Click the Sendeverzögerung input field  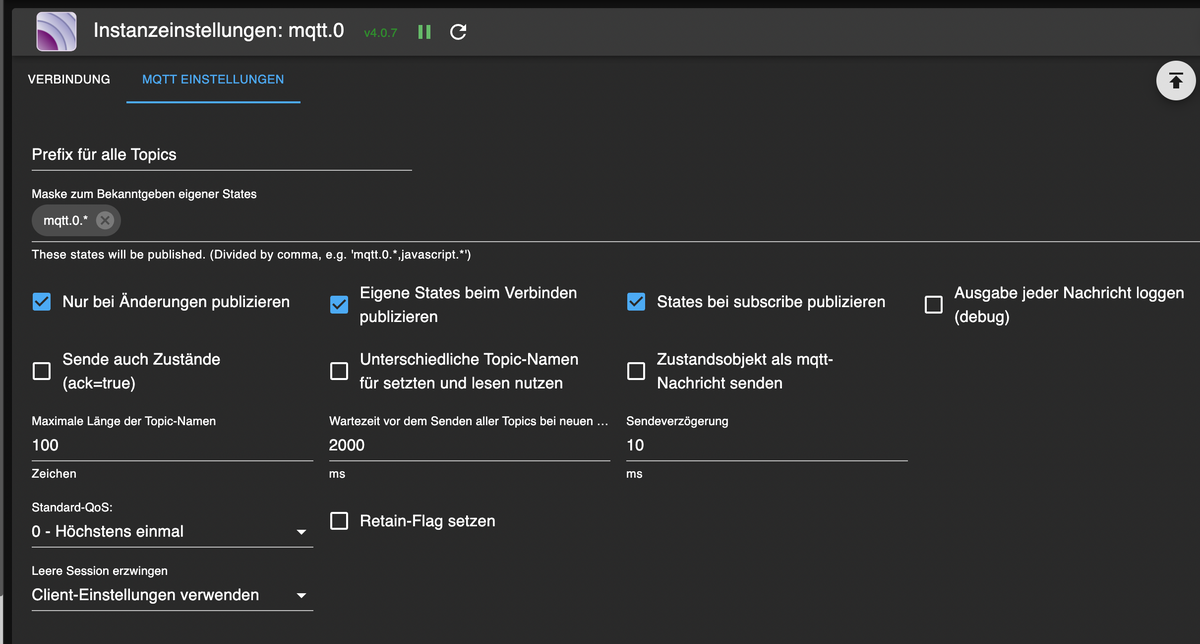tap(766, 445)
